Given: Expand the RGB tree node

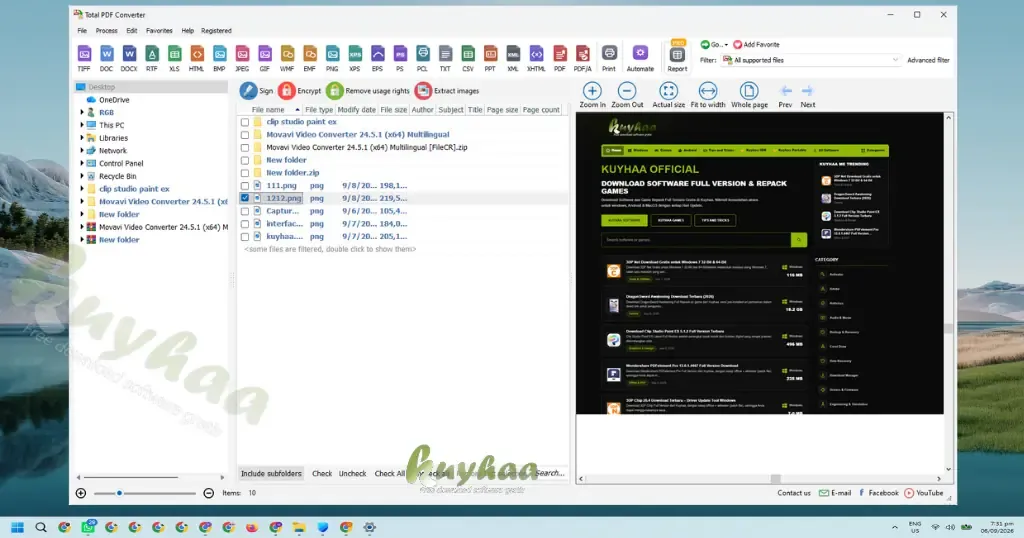Looking at the screenshot, I should click(x=82, y=112).
